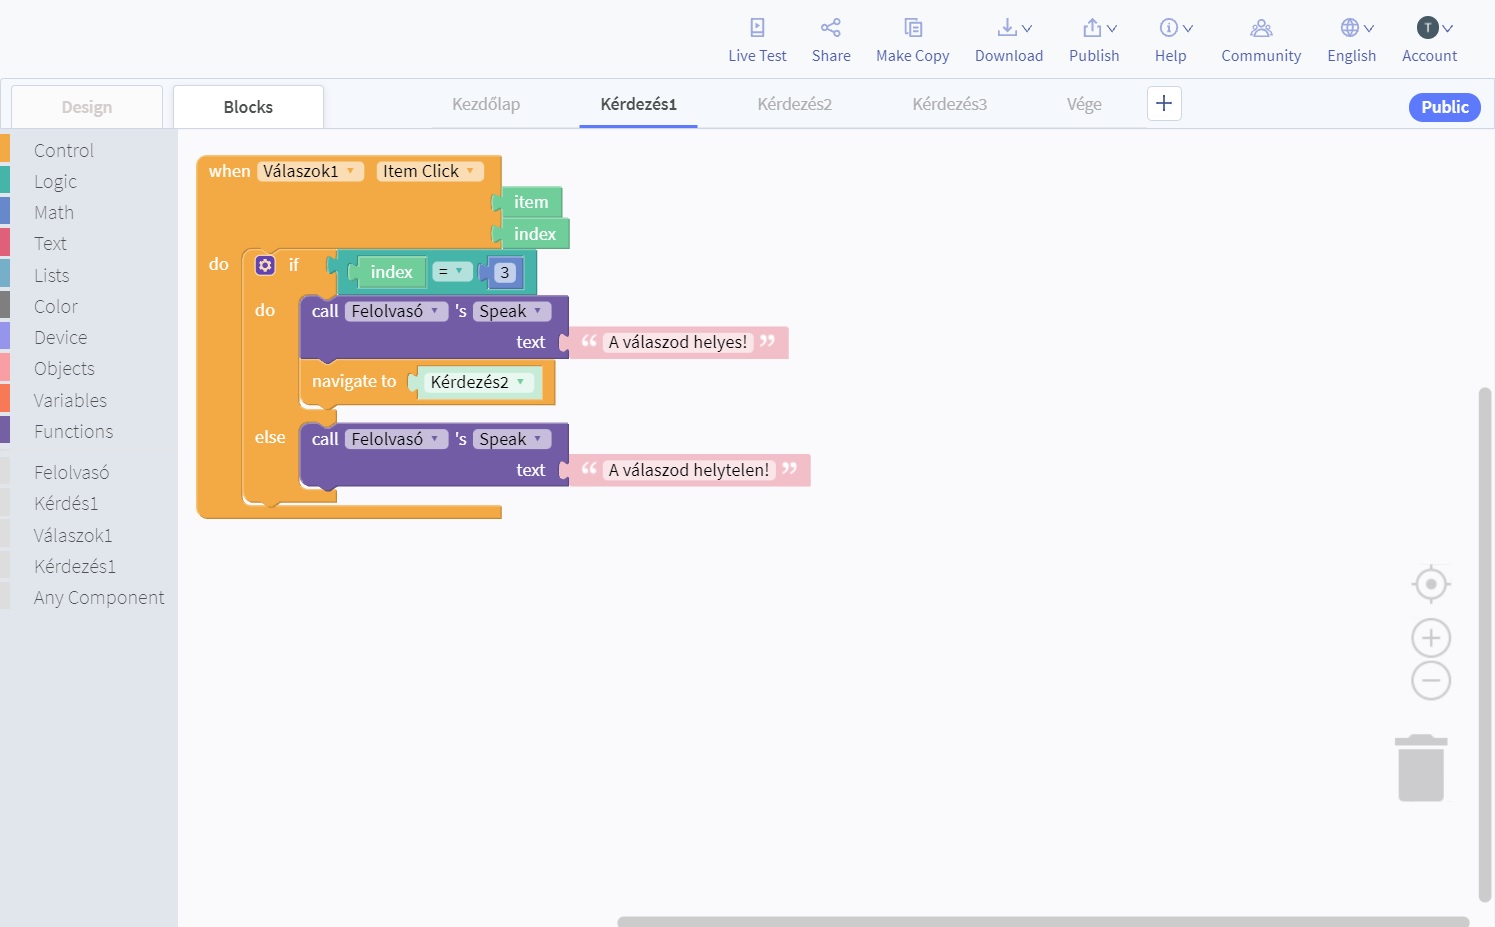Open the if block's gear settings
Viewport: 1495px width, 927px height.
(x=265, y=265)
